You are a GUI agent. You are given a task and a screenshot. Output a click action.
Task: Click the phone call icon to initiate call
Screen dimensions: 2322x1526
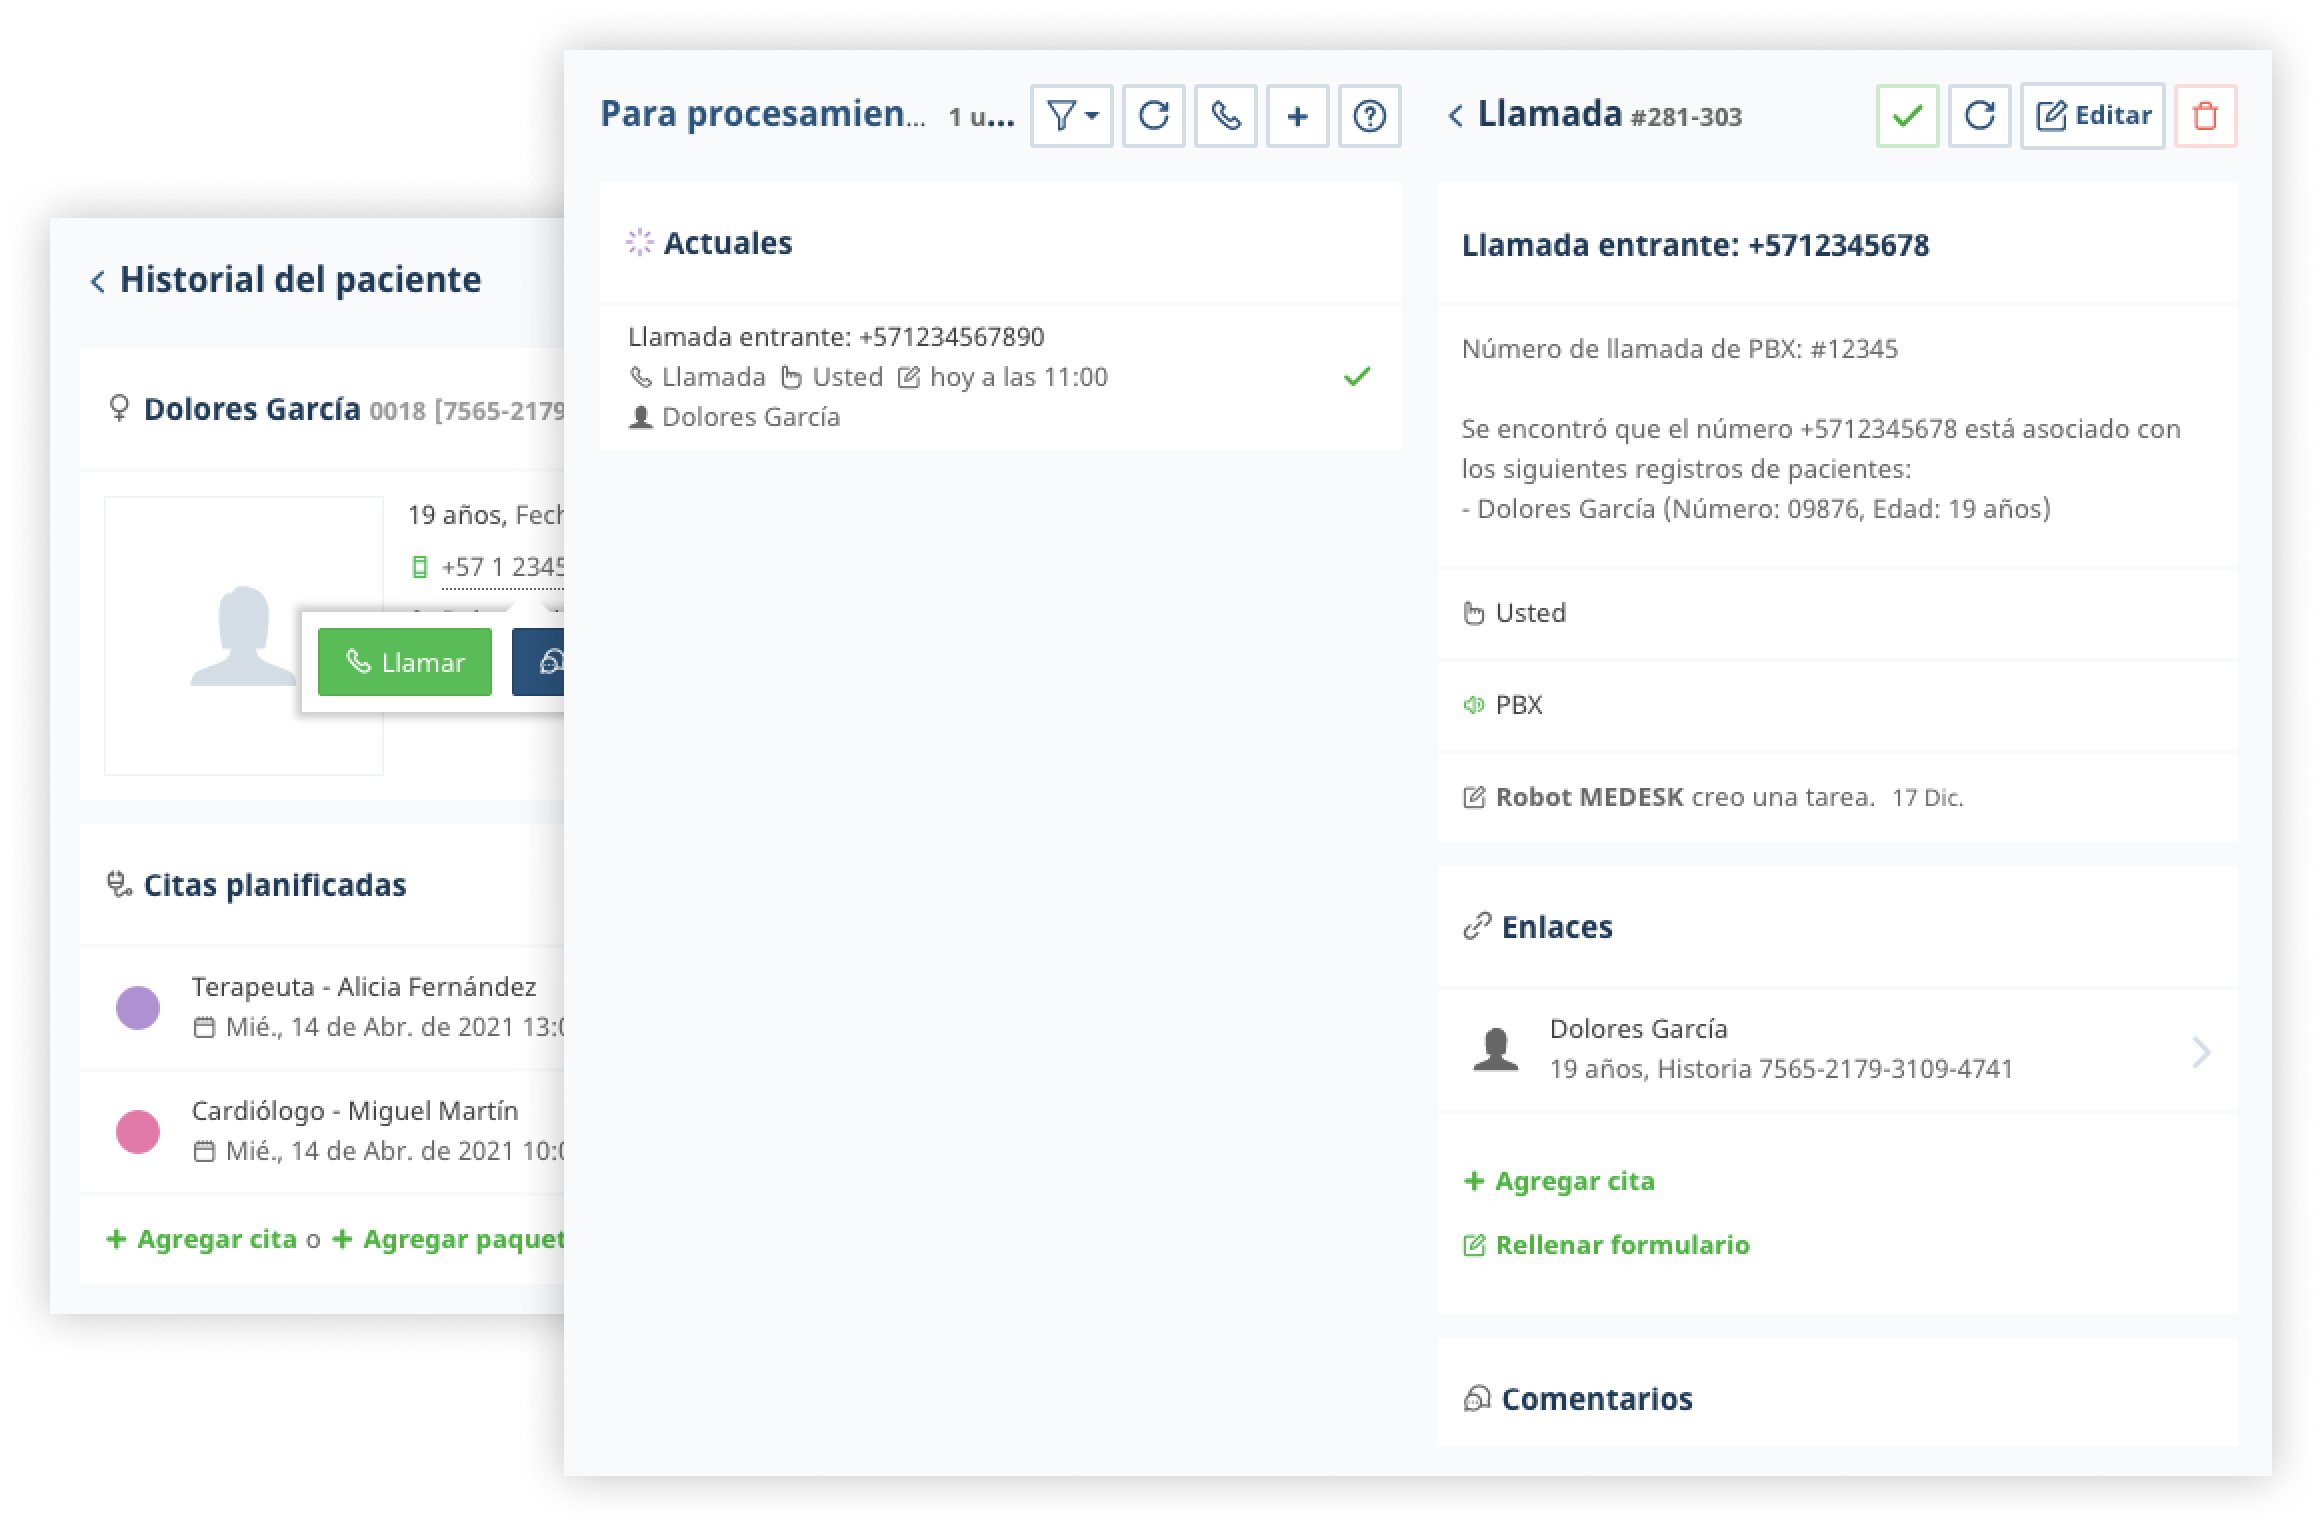tap(1226, 116)
